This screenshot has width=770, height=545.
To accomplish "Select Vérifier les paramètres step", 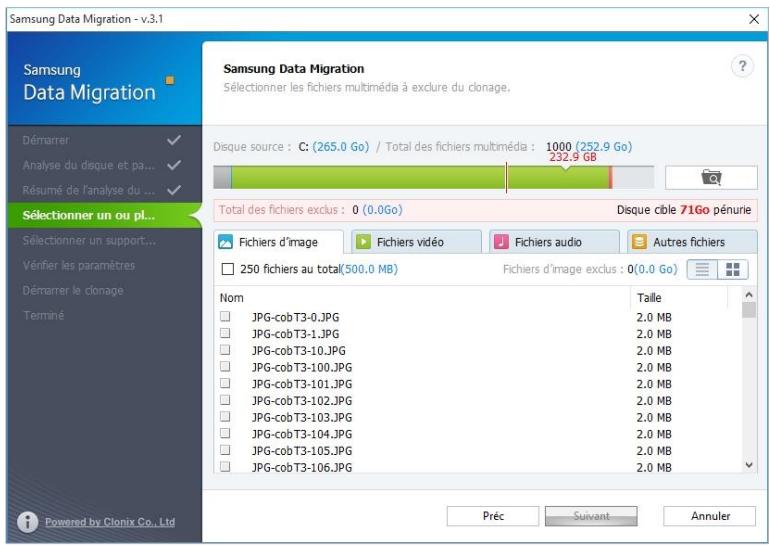I will click(105, 265).
